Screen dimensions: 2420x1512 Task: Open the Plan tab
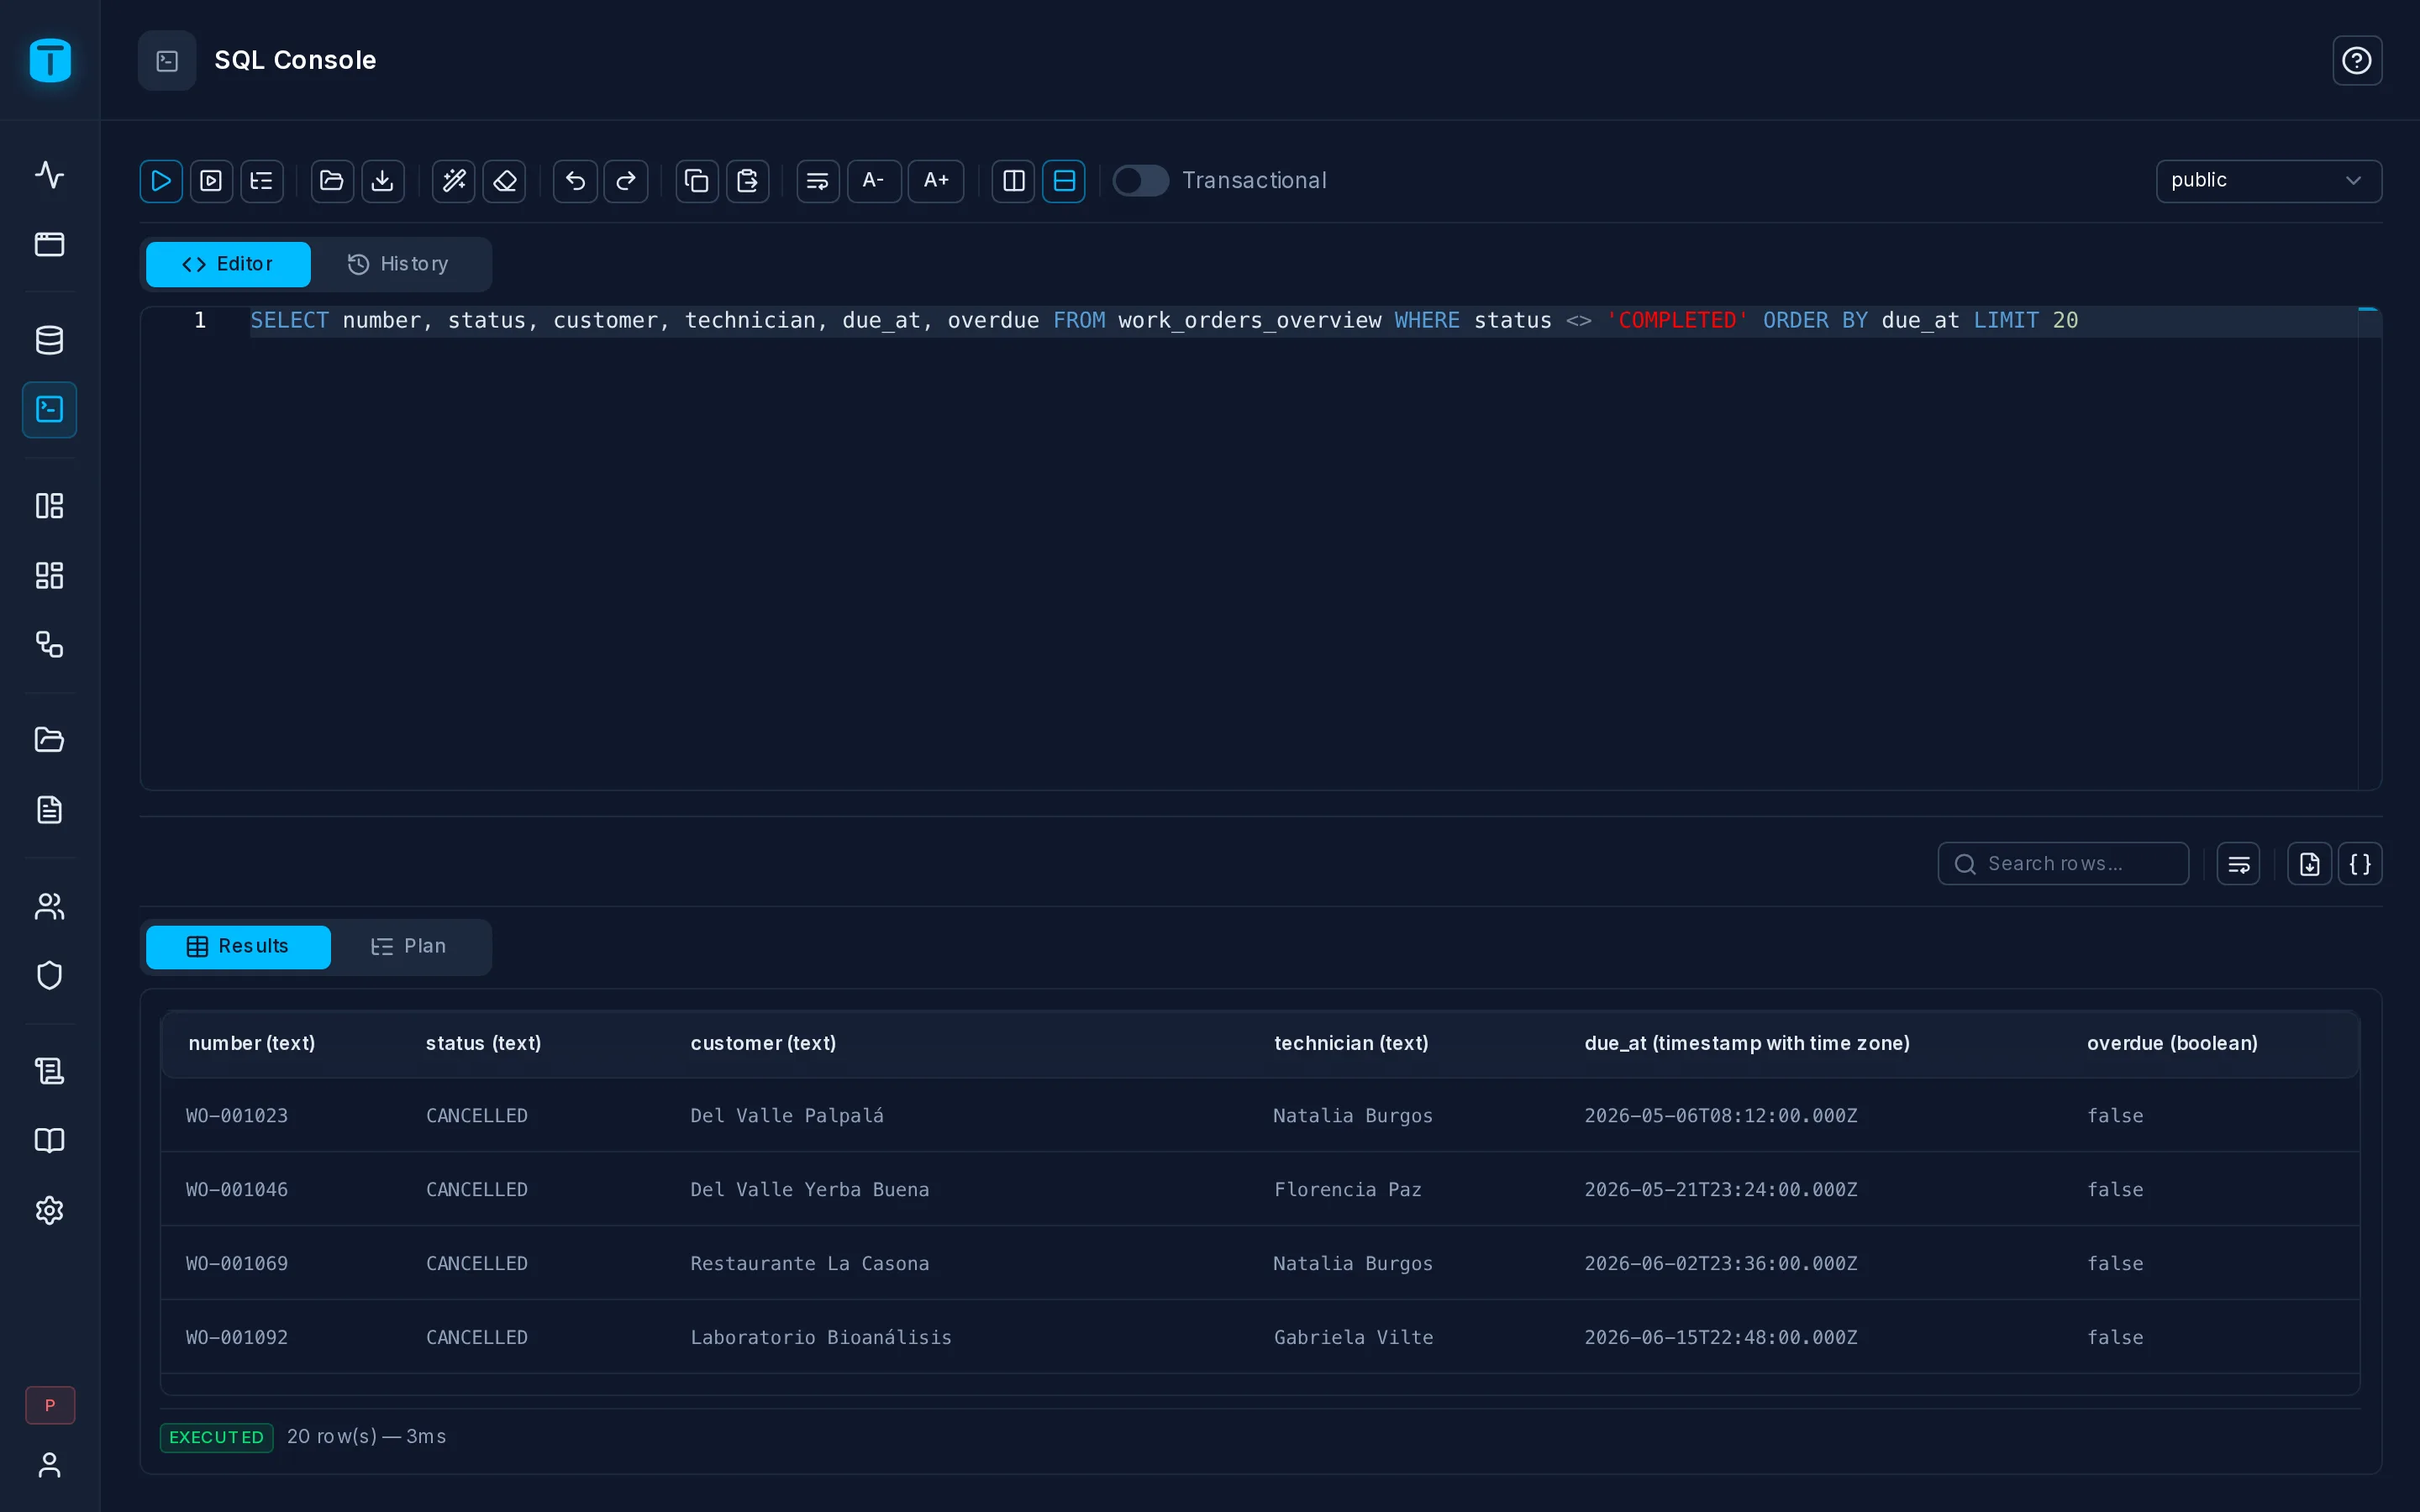point(409,946)
